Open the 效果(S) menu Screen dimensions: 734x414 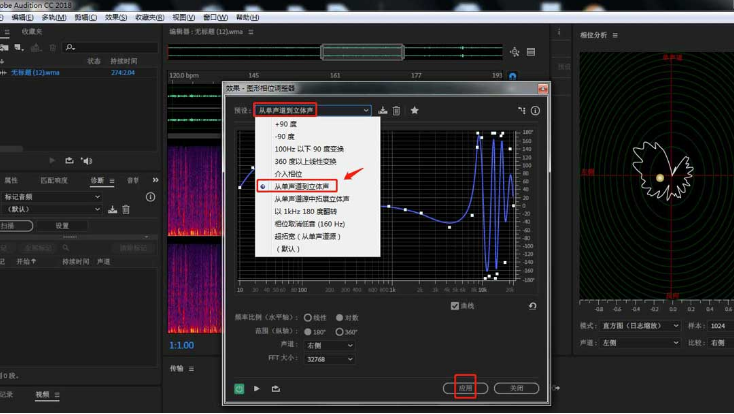point(116,17)
